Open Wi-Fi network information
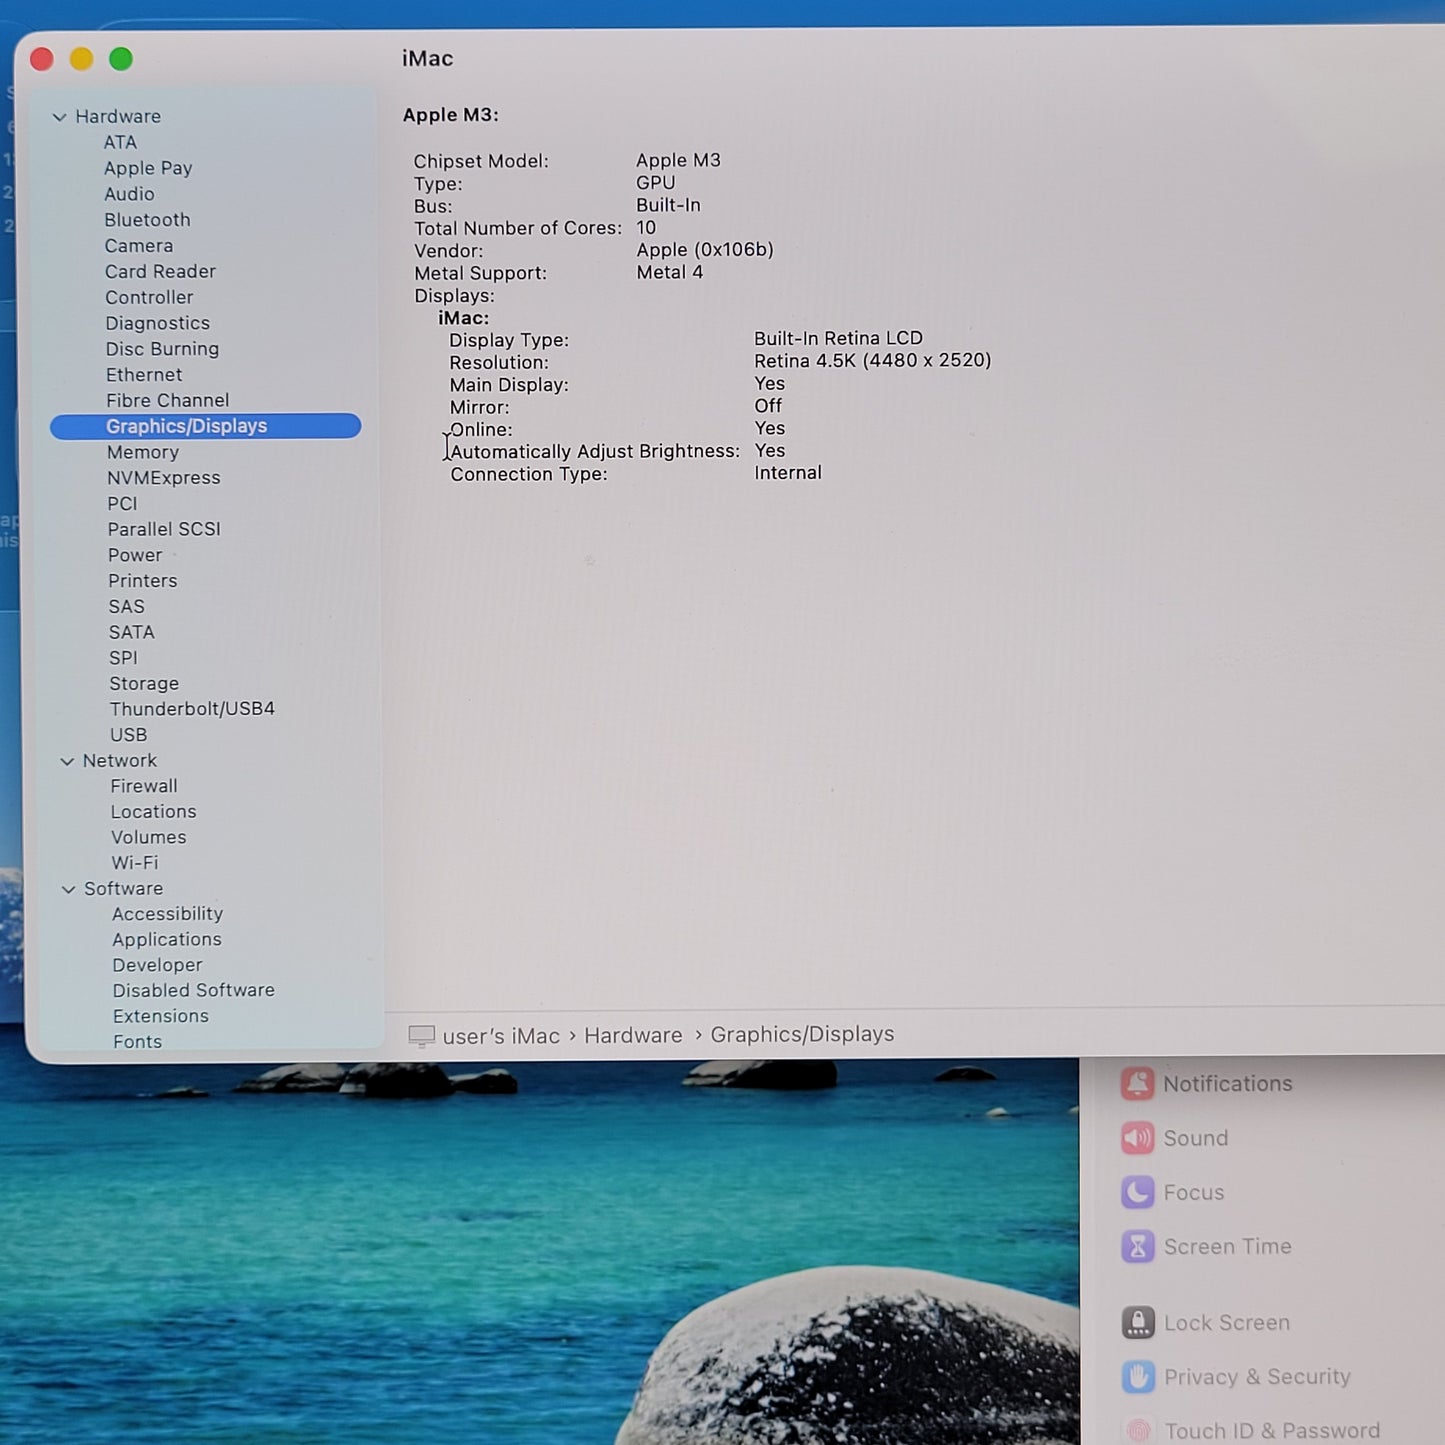Viewport: 1445px width, 1445px height. (x=135, y=863)
